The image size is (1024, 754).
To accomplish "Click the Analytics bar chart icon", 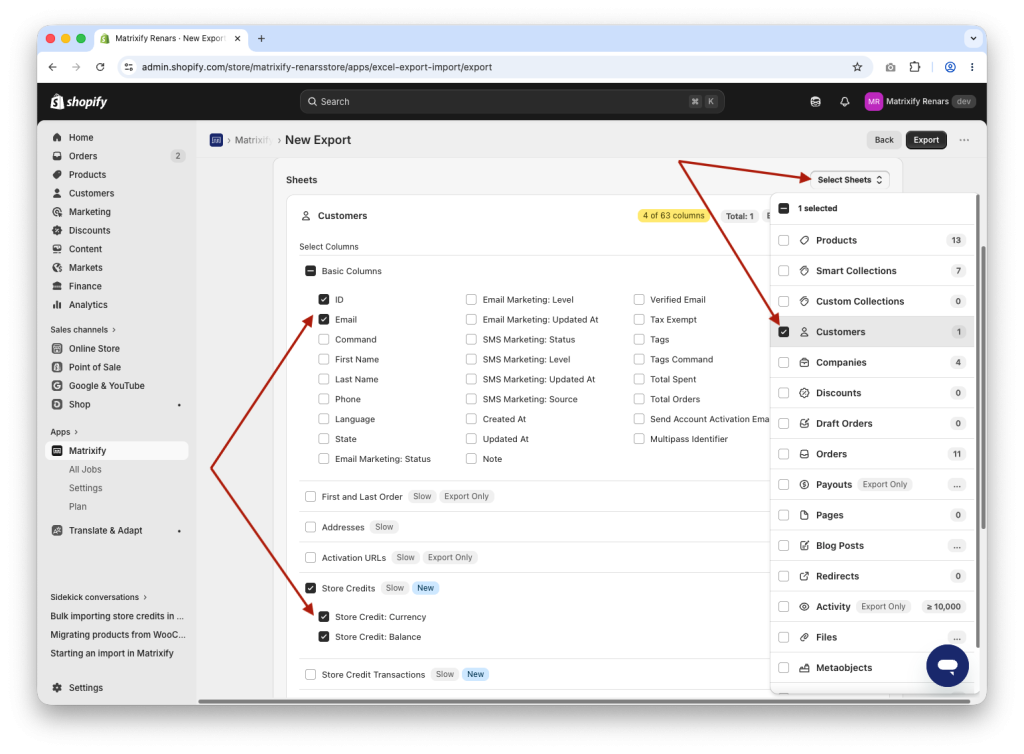I will click(57, 305).
